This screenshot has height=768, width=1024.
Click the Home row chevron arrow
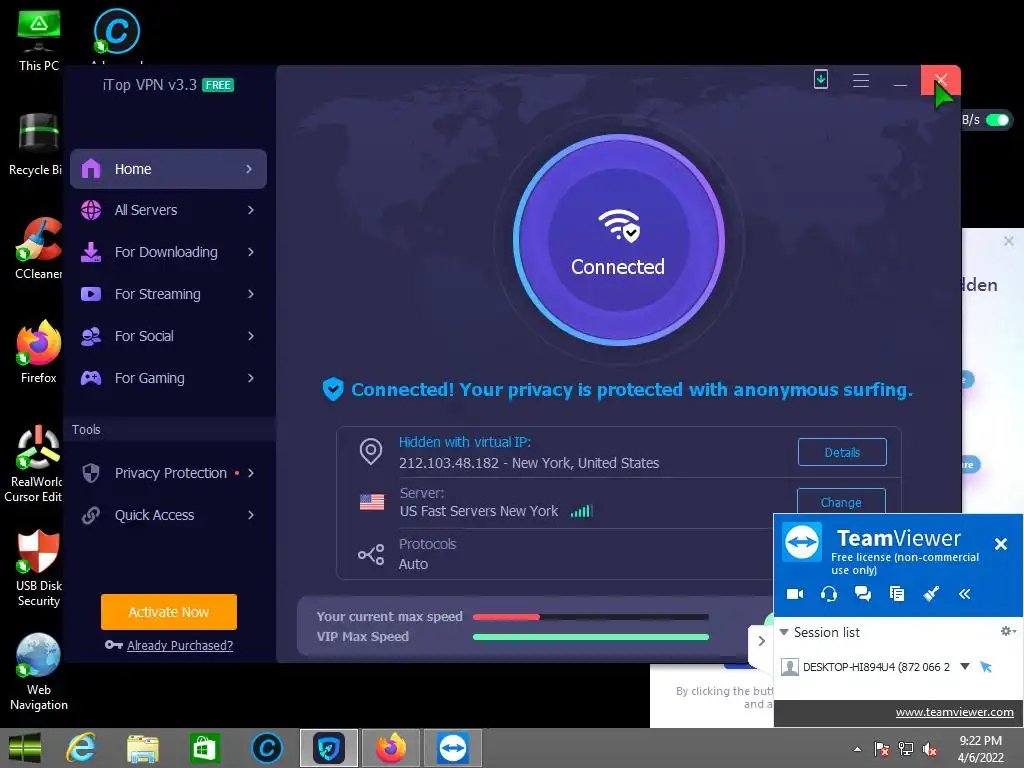click(249, 169)
